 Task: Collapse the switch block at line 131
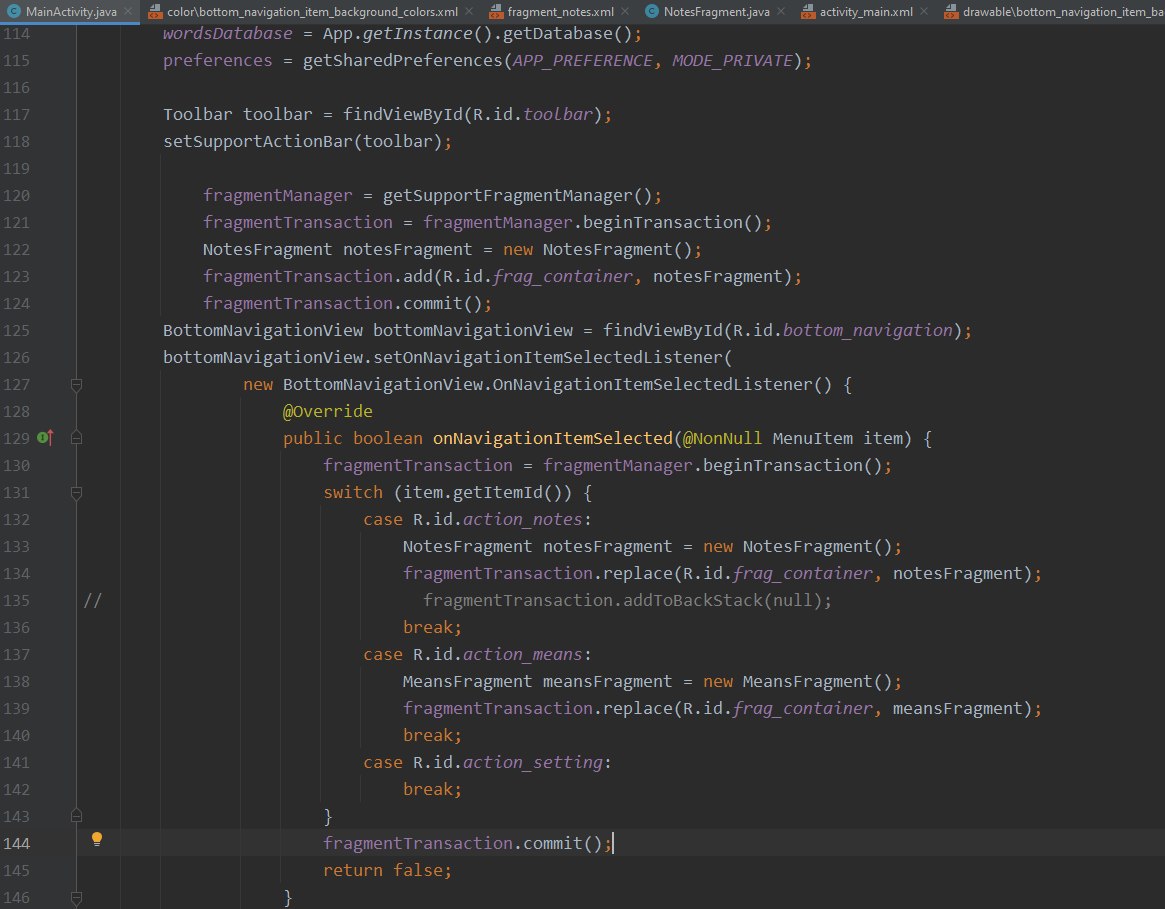click(x=76, y=493)
